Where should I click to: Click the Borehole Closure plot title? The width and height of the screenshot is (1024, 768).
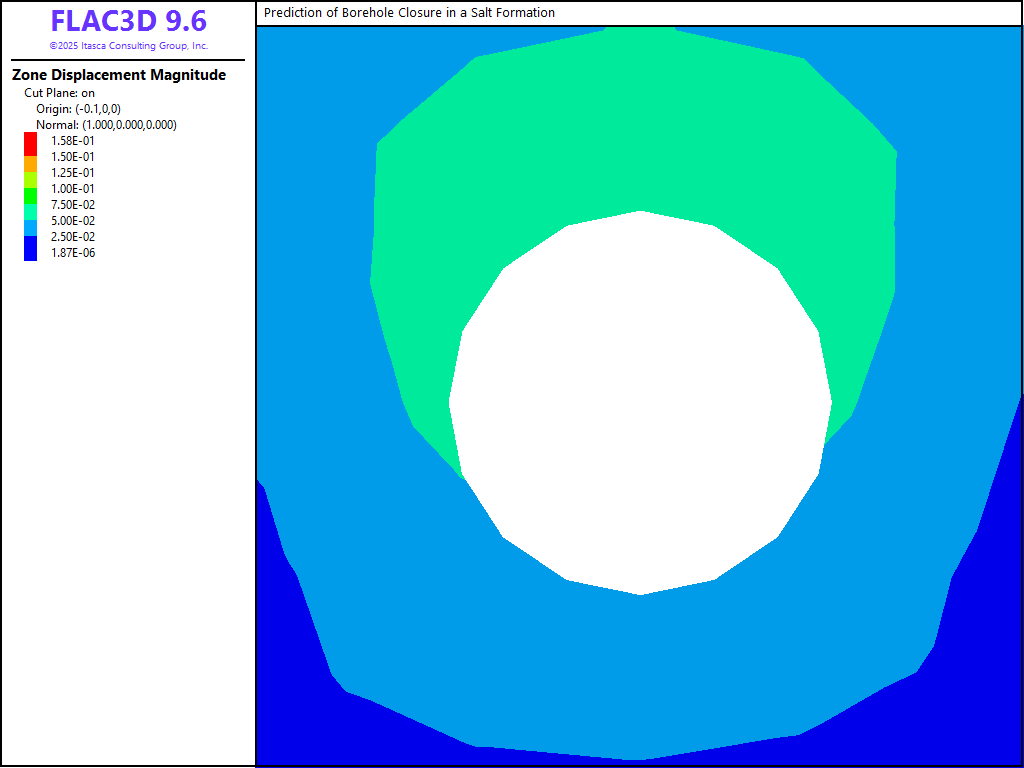(409, 13)
